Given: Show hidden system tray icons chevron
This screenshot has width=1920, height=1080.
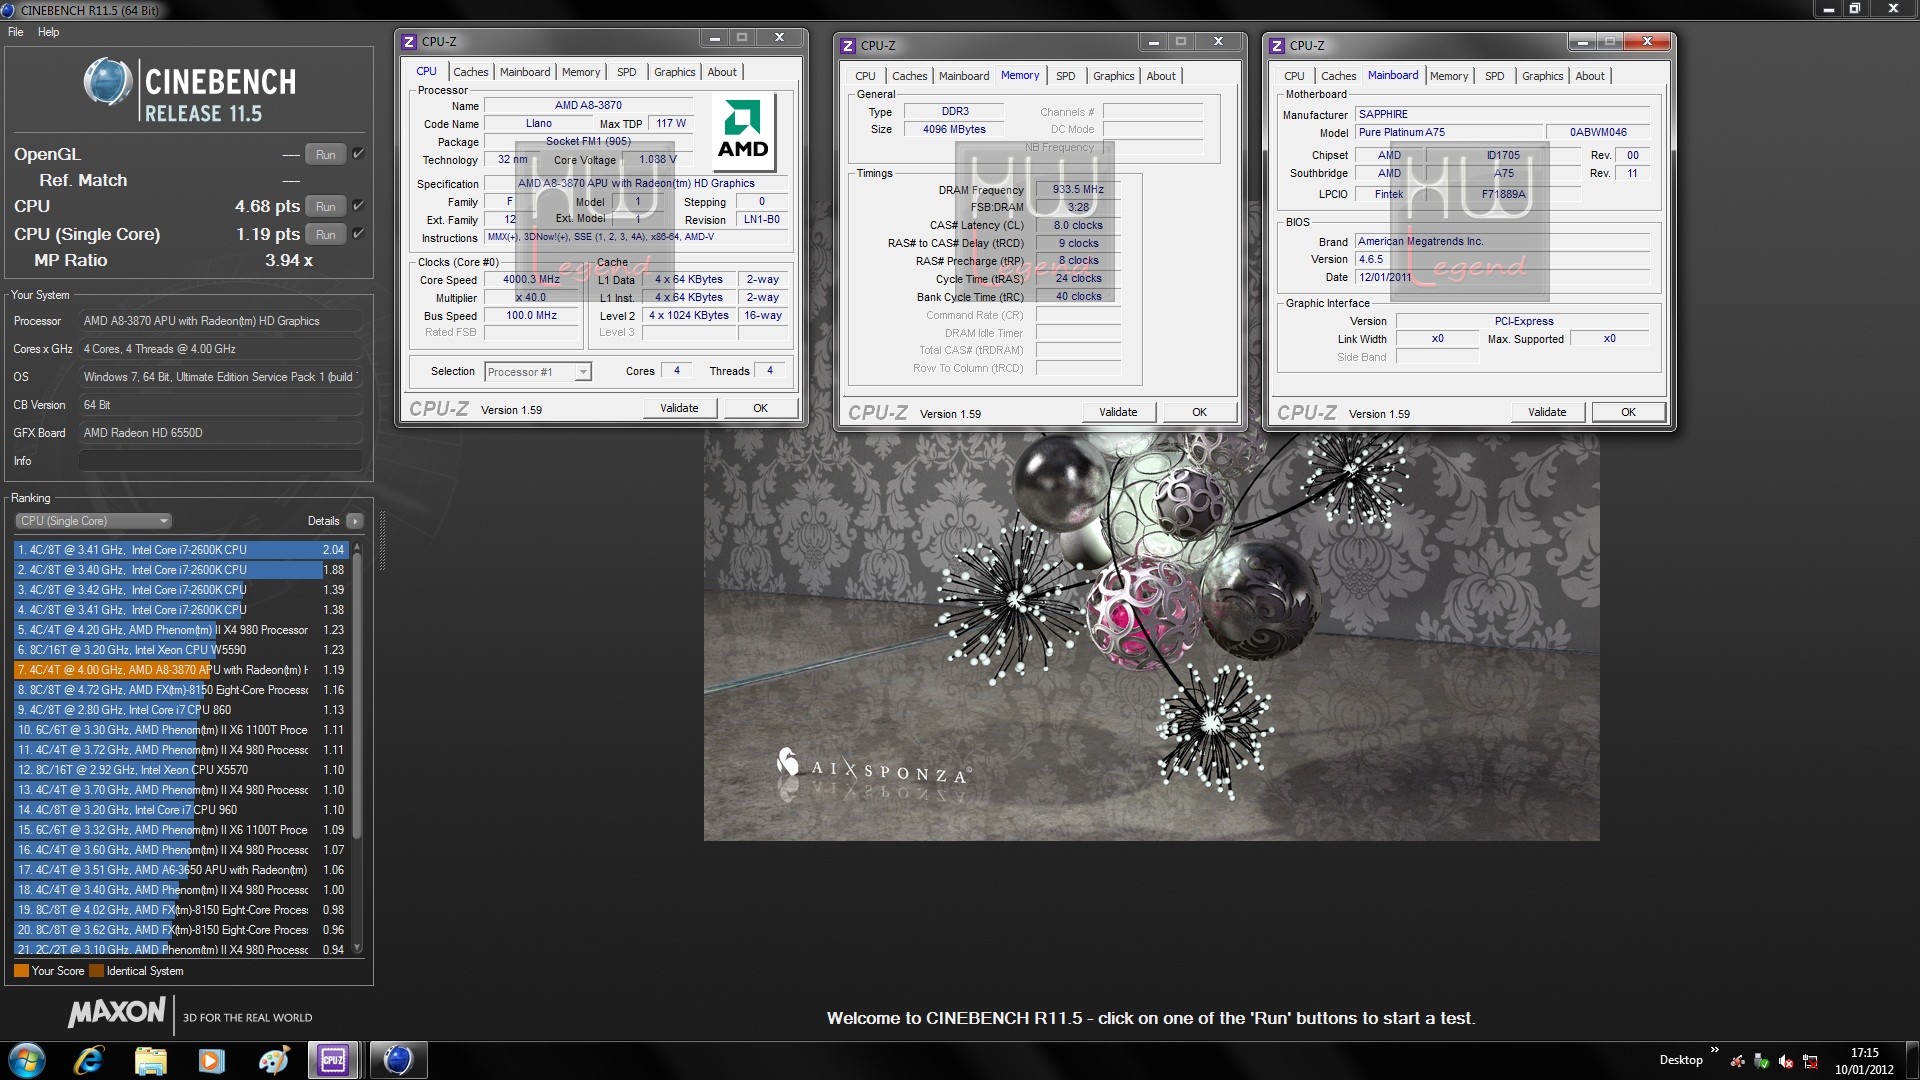Looking at the screenshot, I should (x=1715, y=1050).
